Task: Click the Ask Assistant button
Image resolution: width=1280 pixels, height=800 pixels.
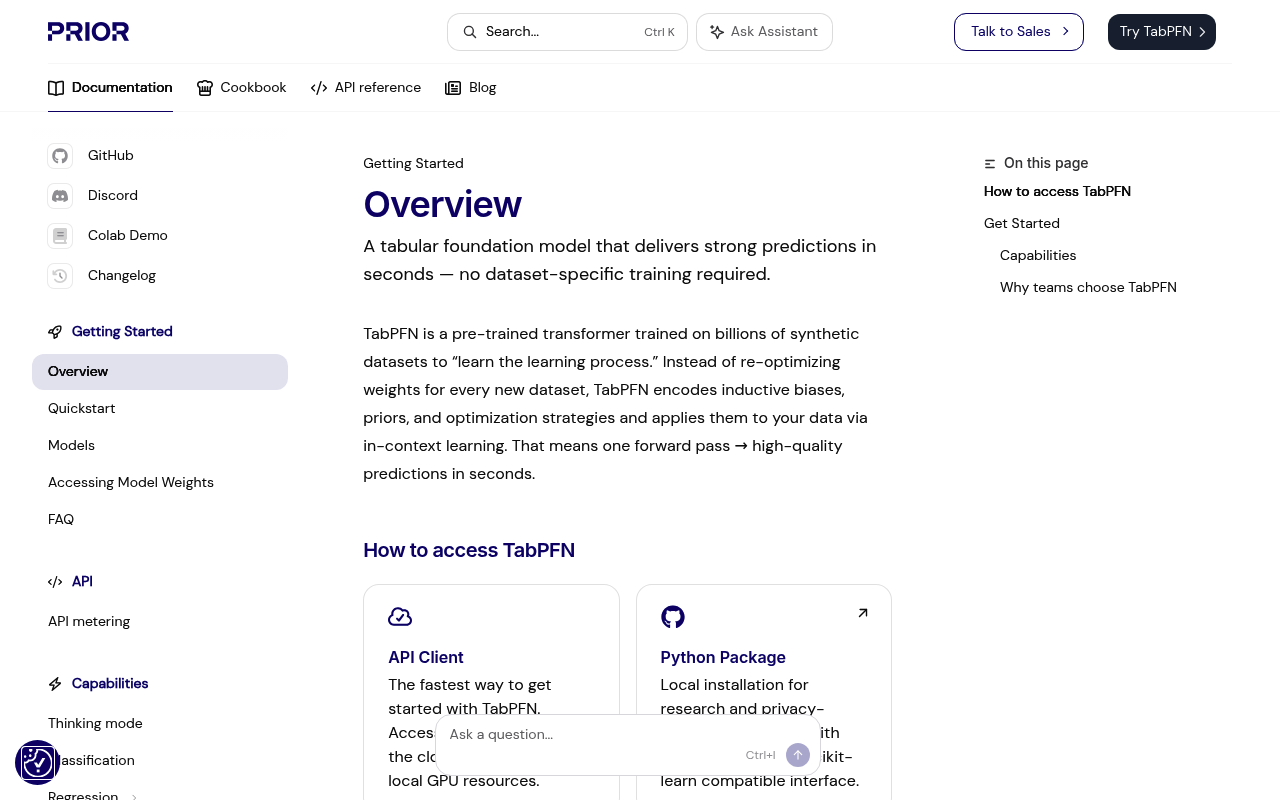Action: coord(764,32)
